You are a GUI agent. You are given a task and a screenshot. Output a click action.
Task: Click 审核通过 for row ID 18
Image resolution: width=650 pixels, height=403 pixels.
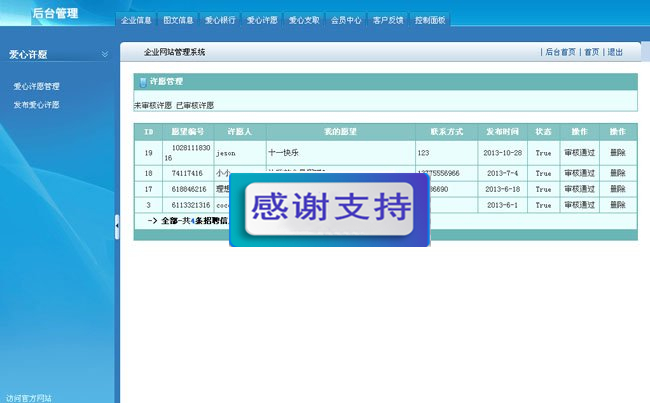tap(580, 173)
